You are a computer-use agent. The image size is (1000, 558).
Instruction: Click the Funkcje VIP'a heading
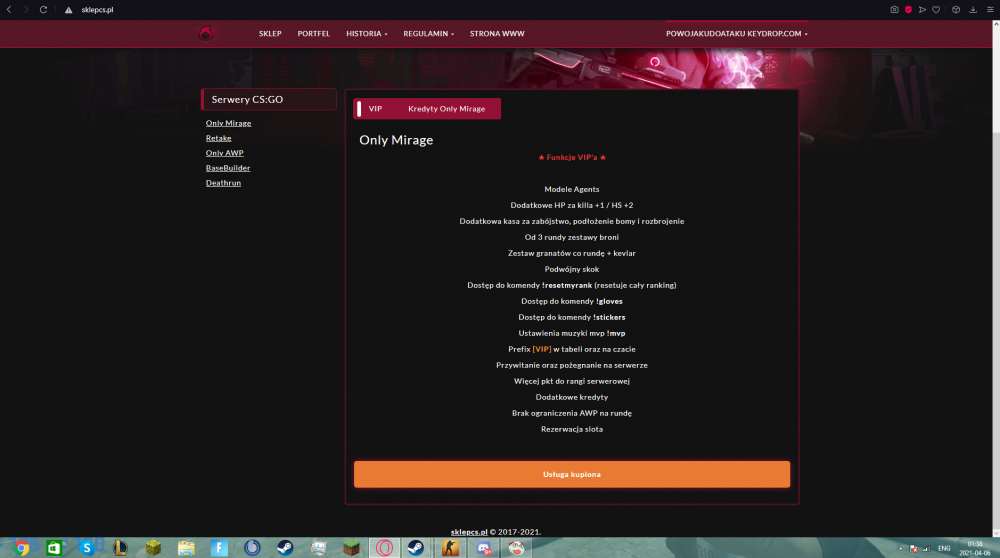pos(571,158)
